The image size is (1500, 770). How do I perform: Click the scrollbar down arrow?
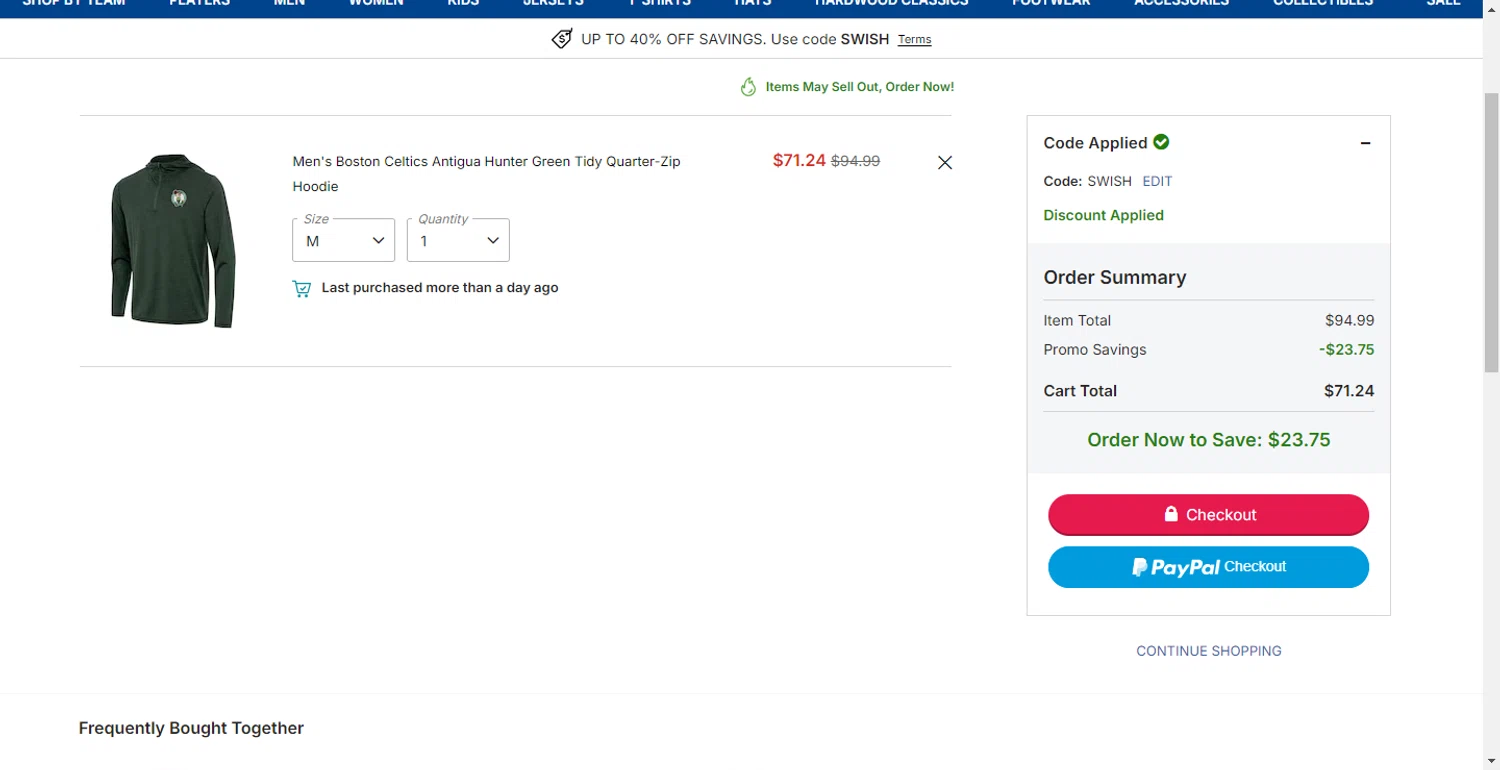1491,762
